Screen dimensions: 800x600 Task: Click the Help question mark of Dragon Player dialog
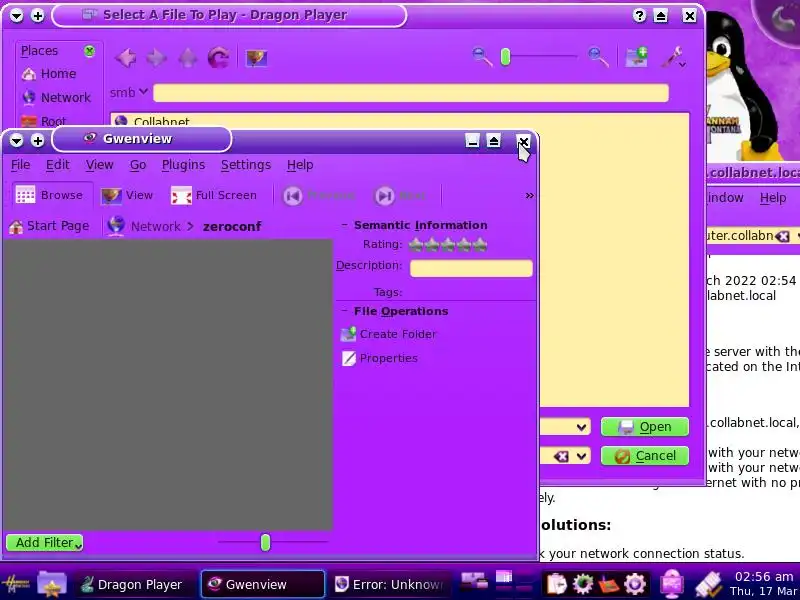click(x=639, y=15)
